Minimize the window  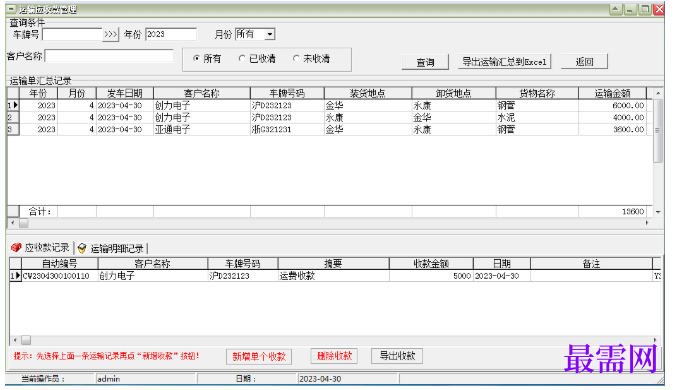[630, 9]
